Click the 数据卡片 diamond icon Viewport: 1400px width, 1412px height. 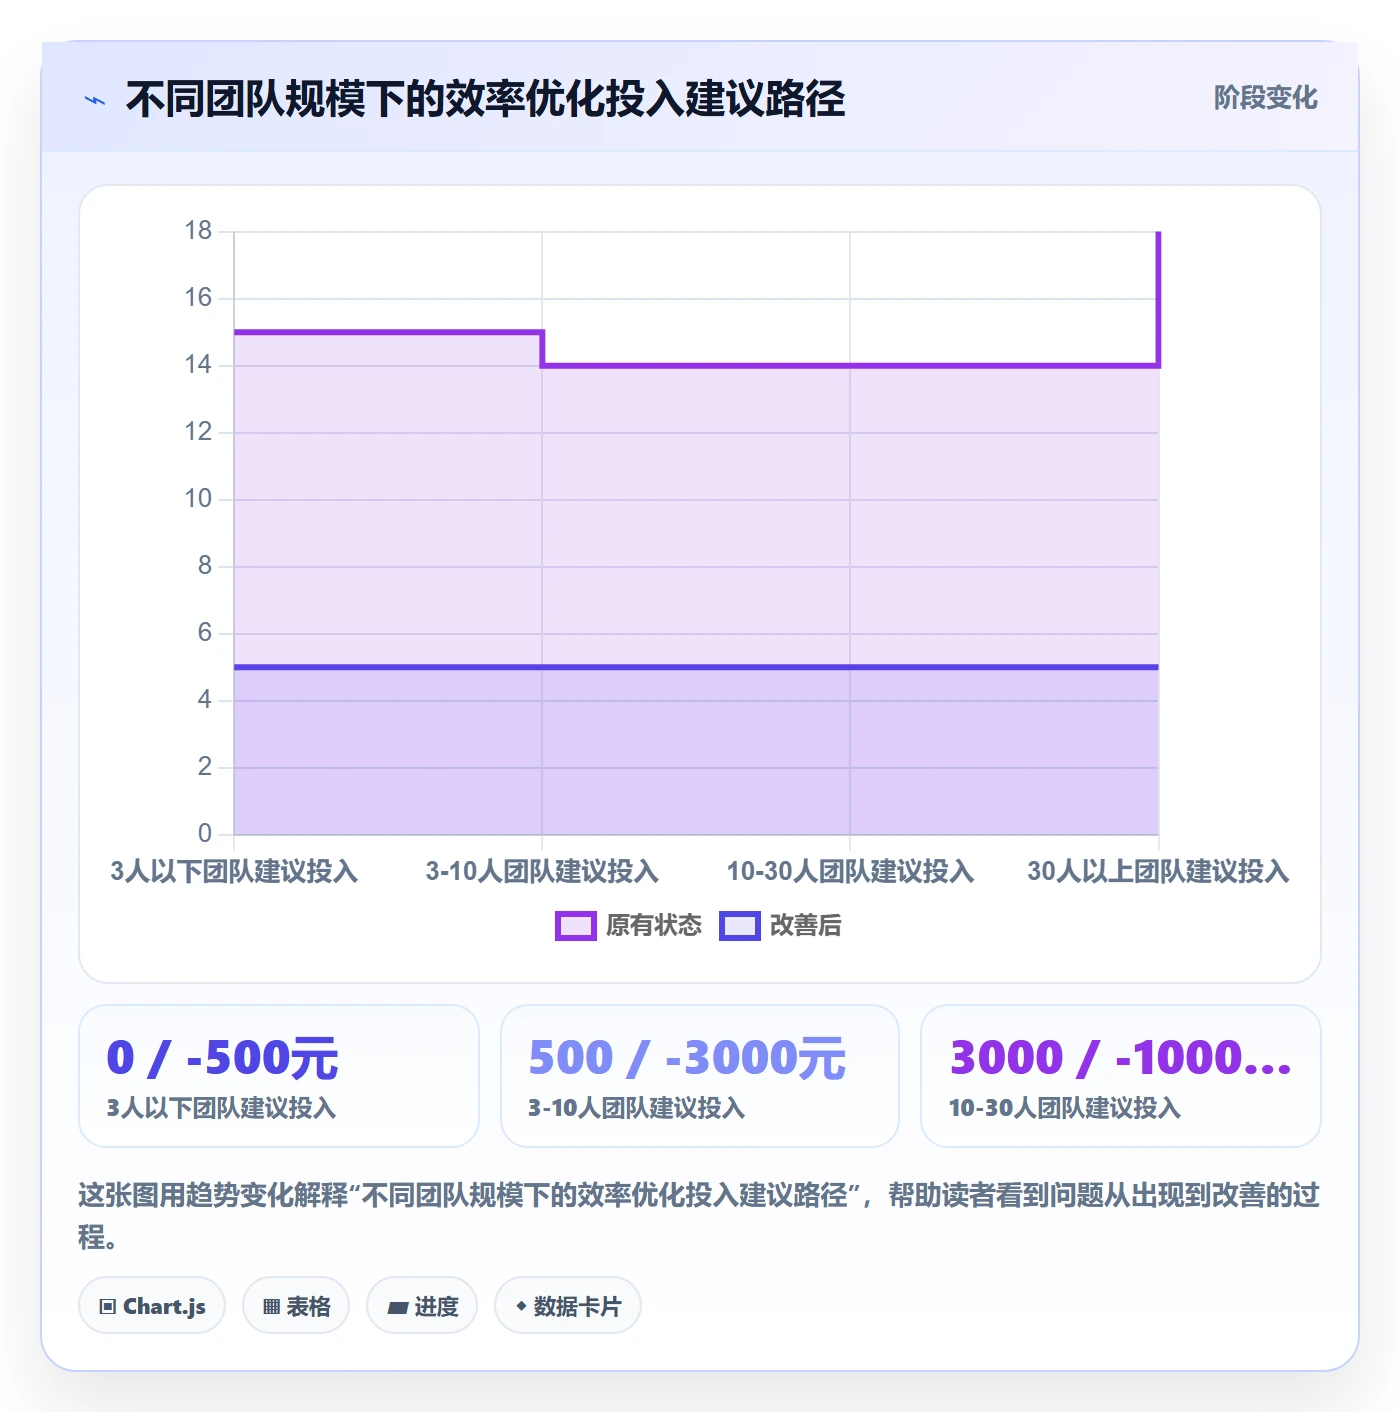(521, 1306)
